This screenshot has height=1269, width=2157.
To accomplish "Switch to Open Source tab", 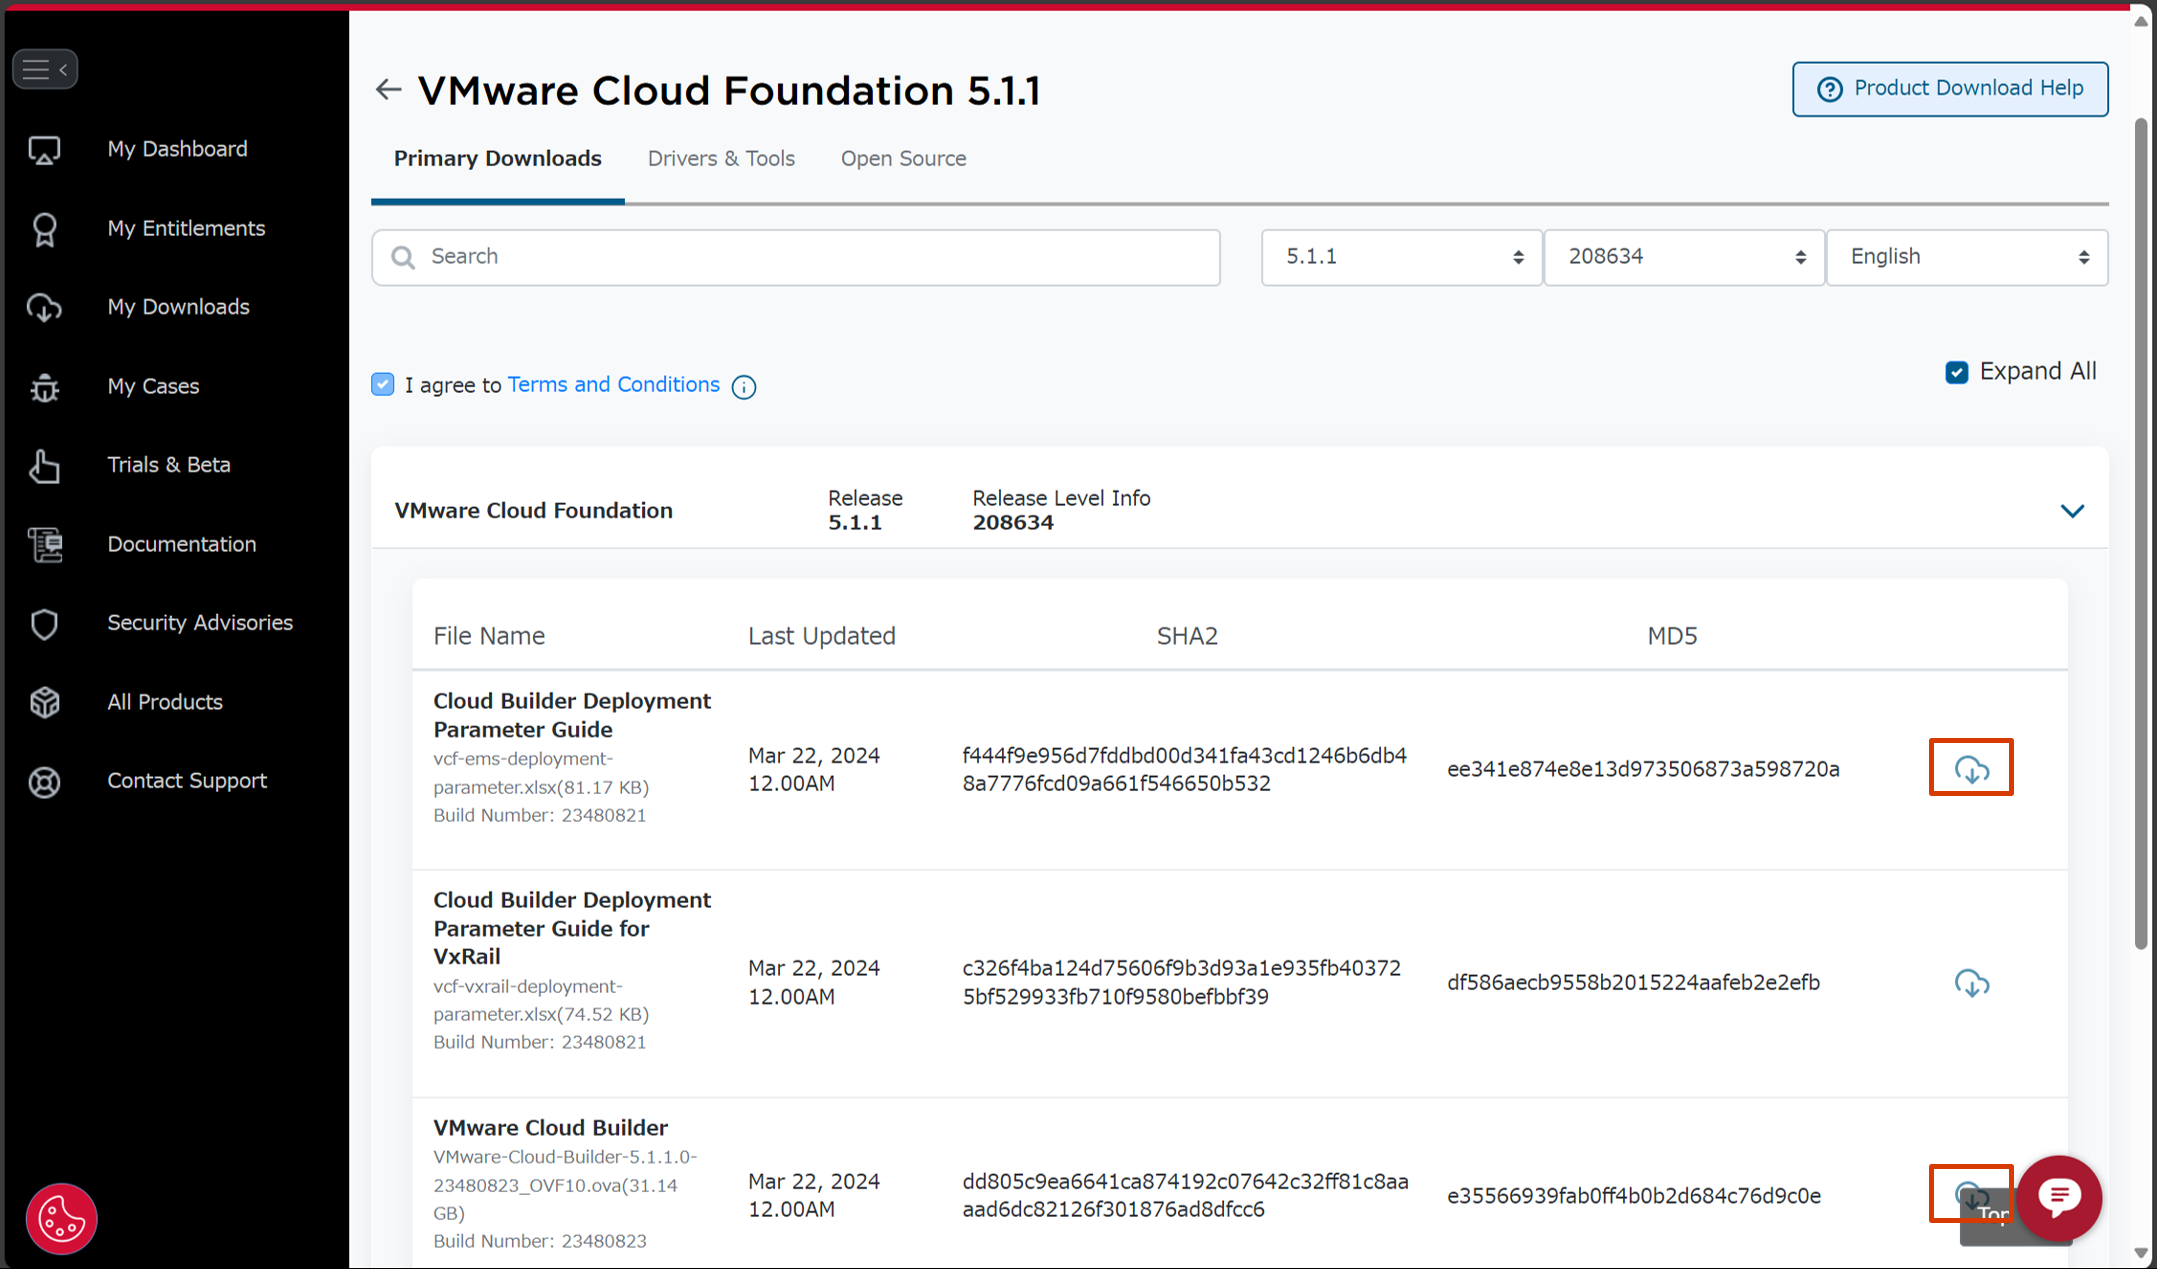I will pyautogui.click(x=903, y=159).
